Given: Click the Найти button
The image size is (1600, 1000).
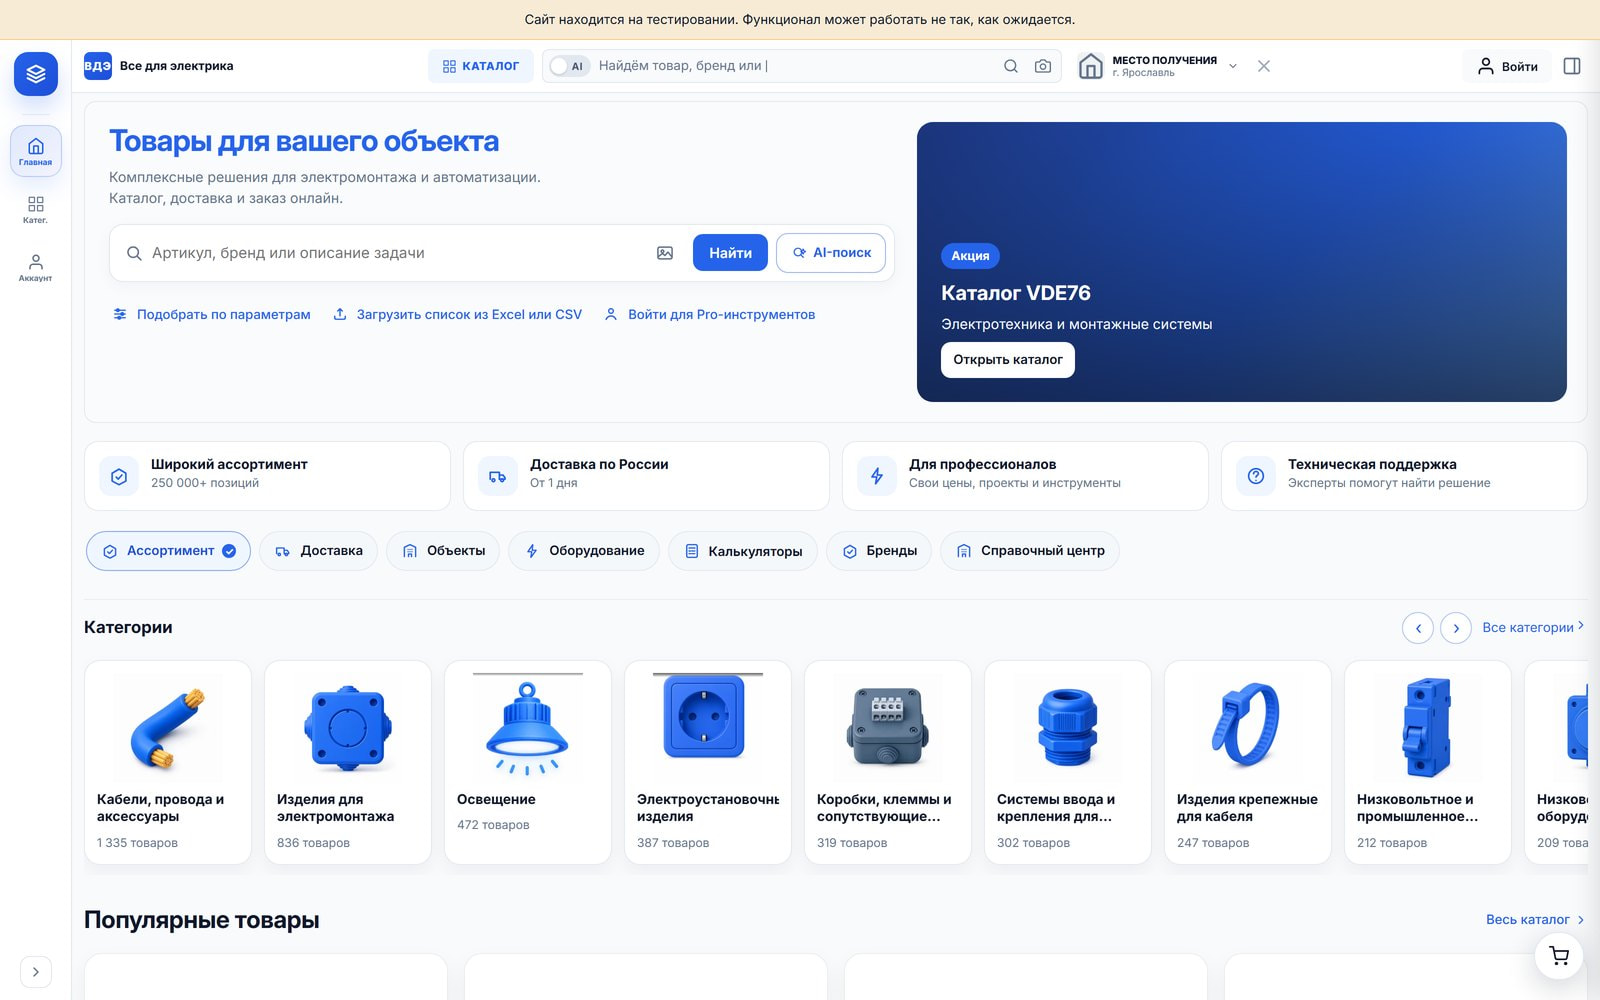Looking at the screenshot, I should click(730, 253).
